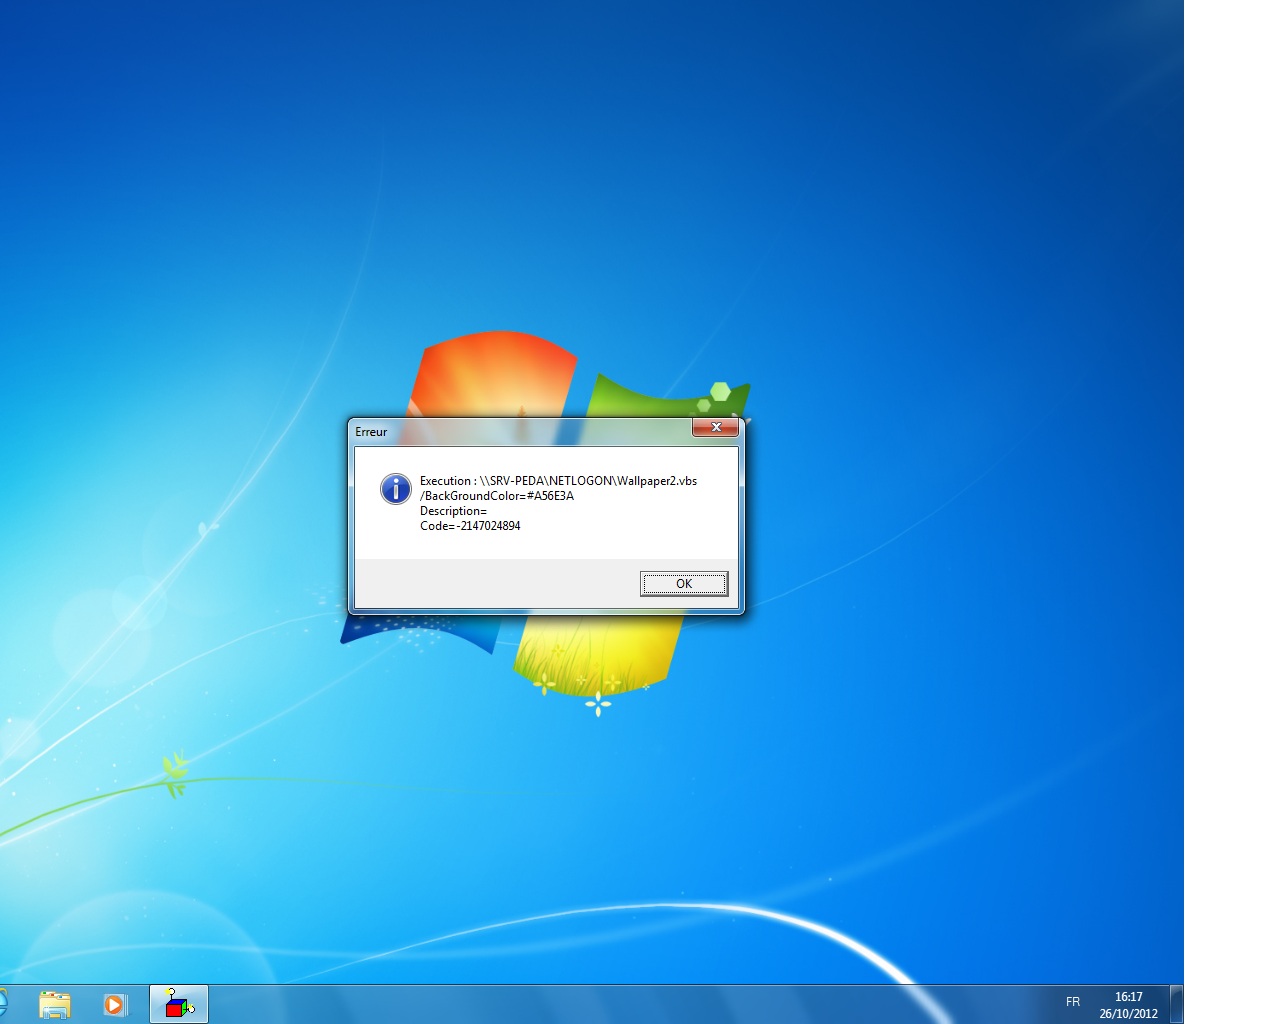Click the blue information icon in dialog

[x=396, y=489]
